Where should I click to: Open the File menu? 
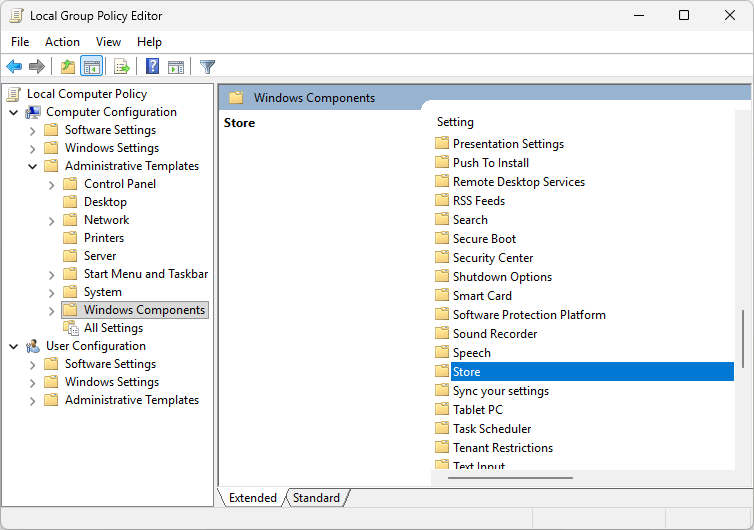click(20, 42)
